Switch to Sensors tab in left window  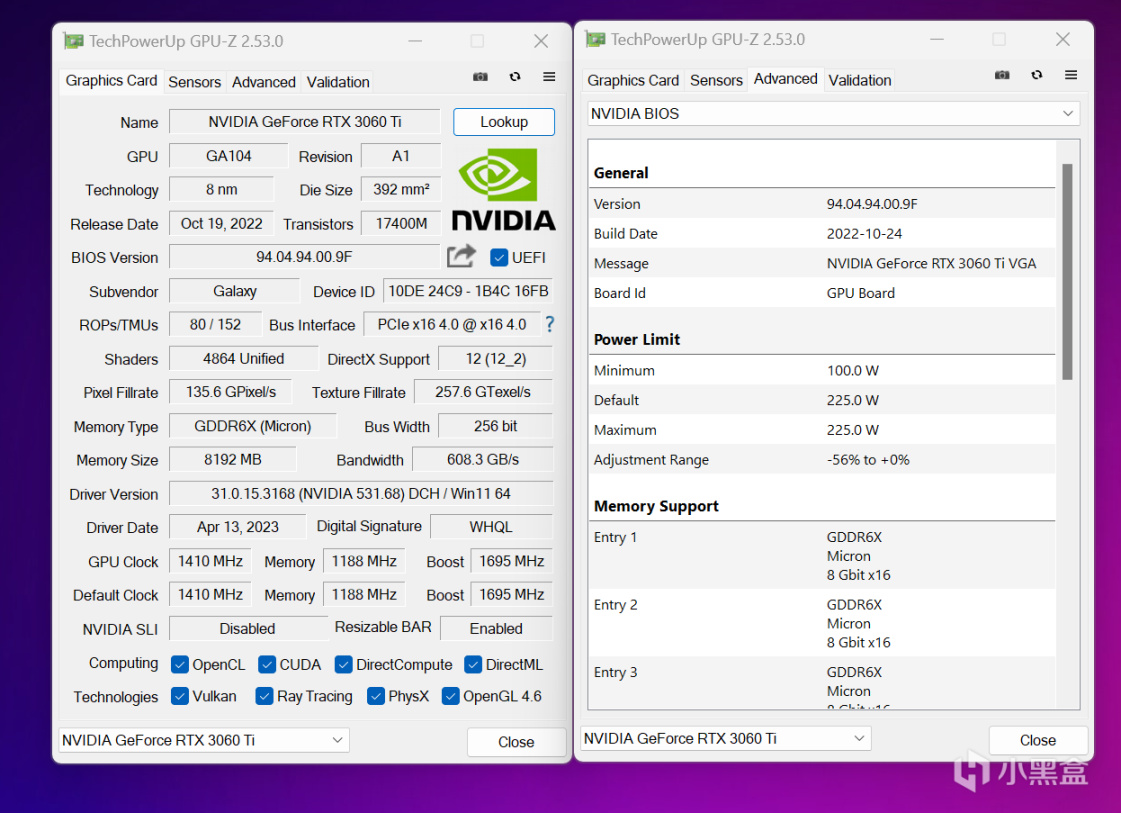point(194,82)
